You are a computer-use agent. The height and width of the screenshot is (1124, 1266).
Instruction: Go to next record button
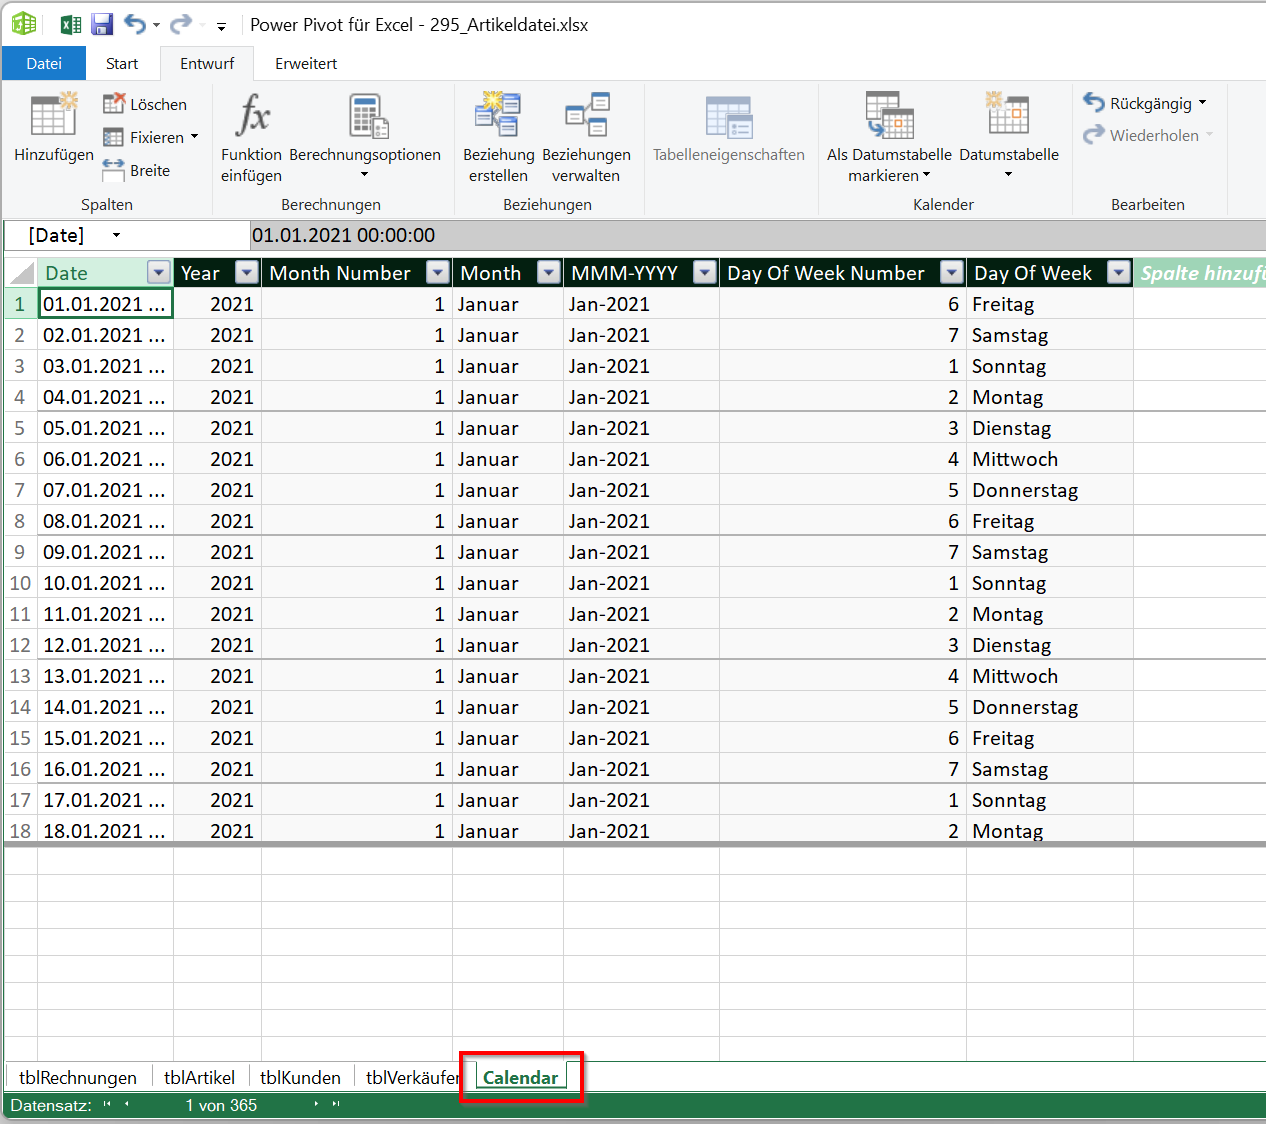[x=316, y=1104]
